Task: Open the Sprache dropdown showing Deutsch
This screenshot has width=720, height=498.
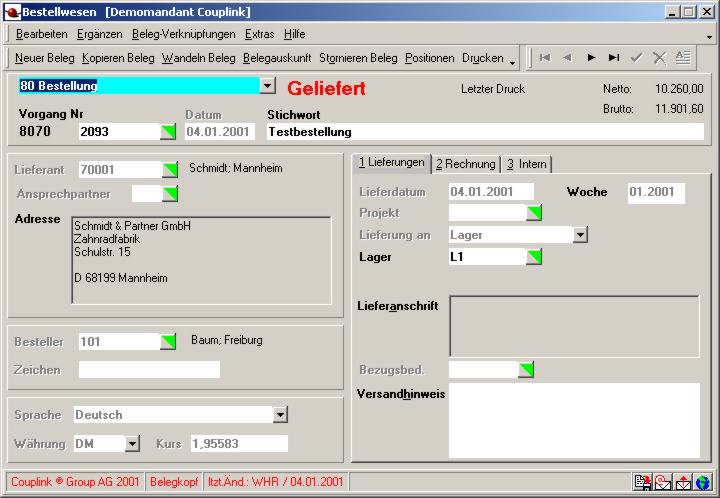Action: coord(280,415)
